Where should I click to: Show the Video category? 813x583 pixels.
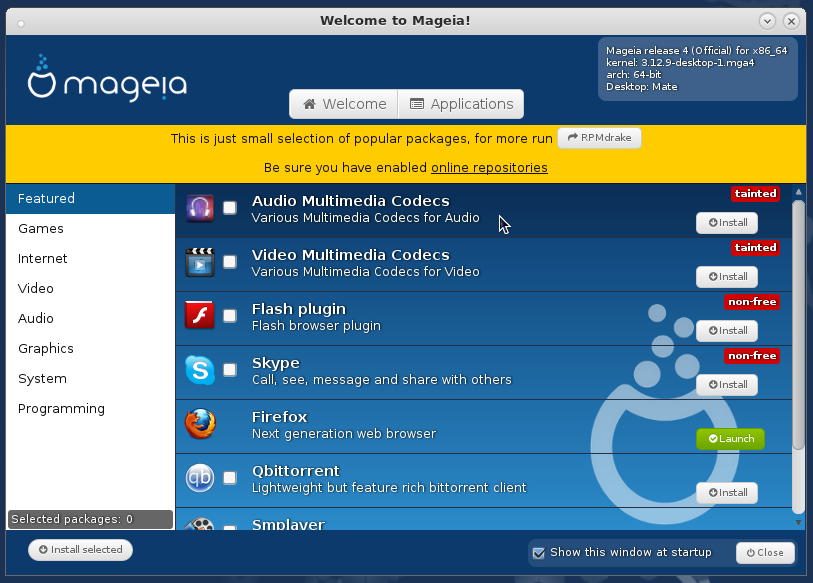pos(91,288)
